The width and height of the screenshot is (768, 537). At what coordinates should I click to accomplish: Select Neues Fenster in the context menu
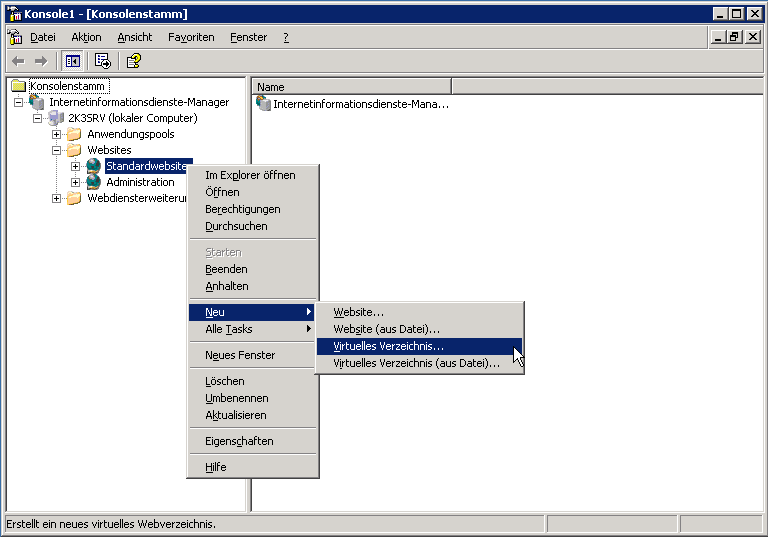251,355
